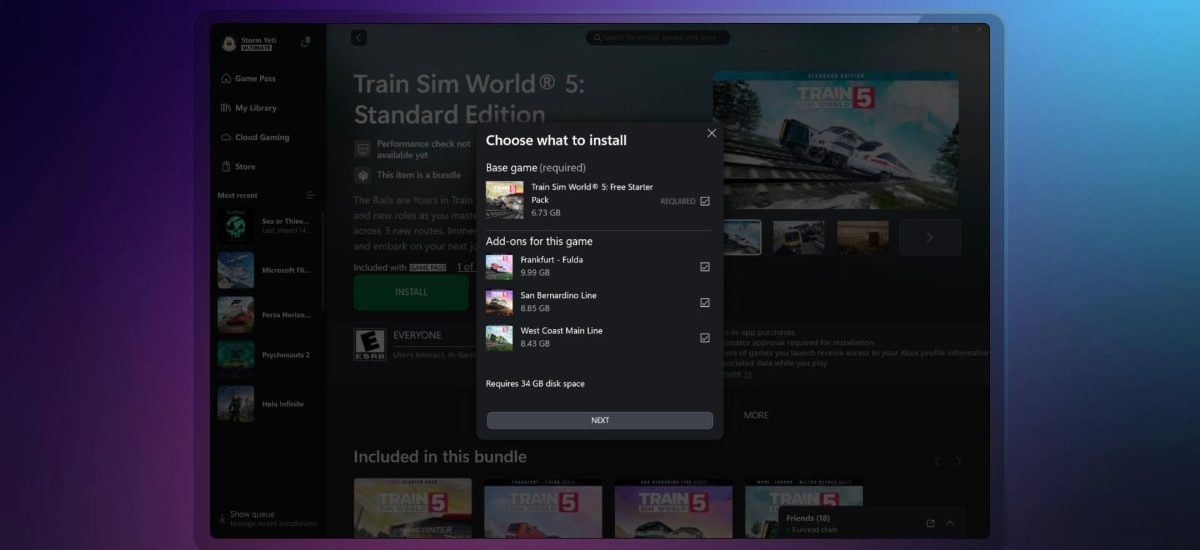Screen dimensions: 1200x550
Task: Click the green INSTALL button
Action: [x=410, y=292]
